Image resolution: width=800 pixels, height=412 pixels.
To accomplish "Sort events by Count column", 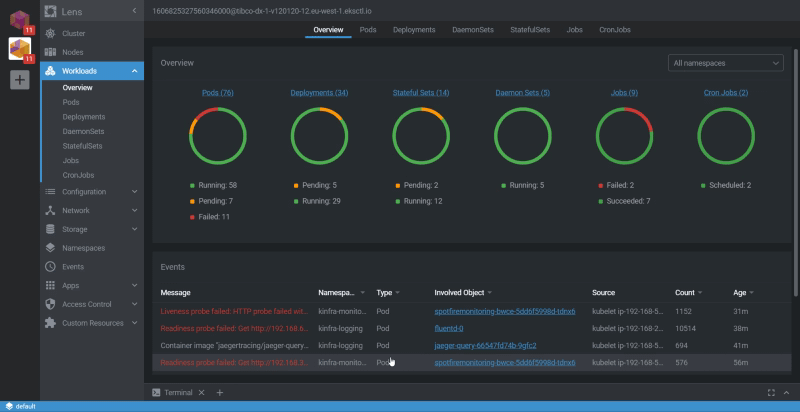I will click(x=684, y=293).
